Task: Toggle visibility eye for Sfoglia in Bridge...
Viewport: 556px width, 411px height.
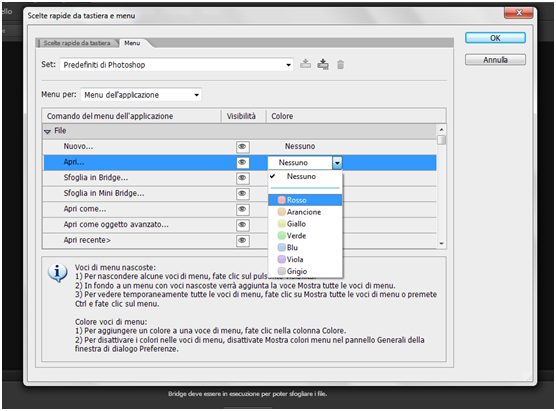Action: tap(243, 178)
